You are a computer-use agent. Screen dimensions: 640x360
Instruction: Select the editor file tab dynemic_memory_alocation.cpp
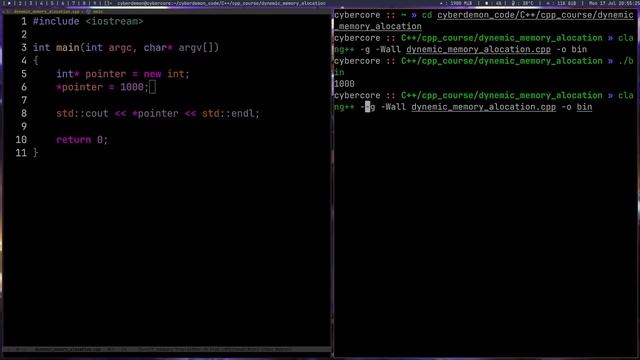47,12
